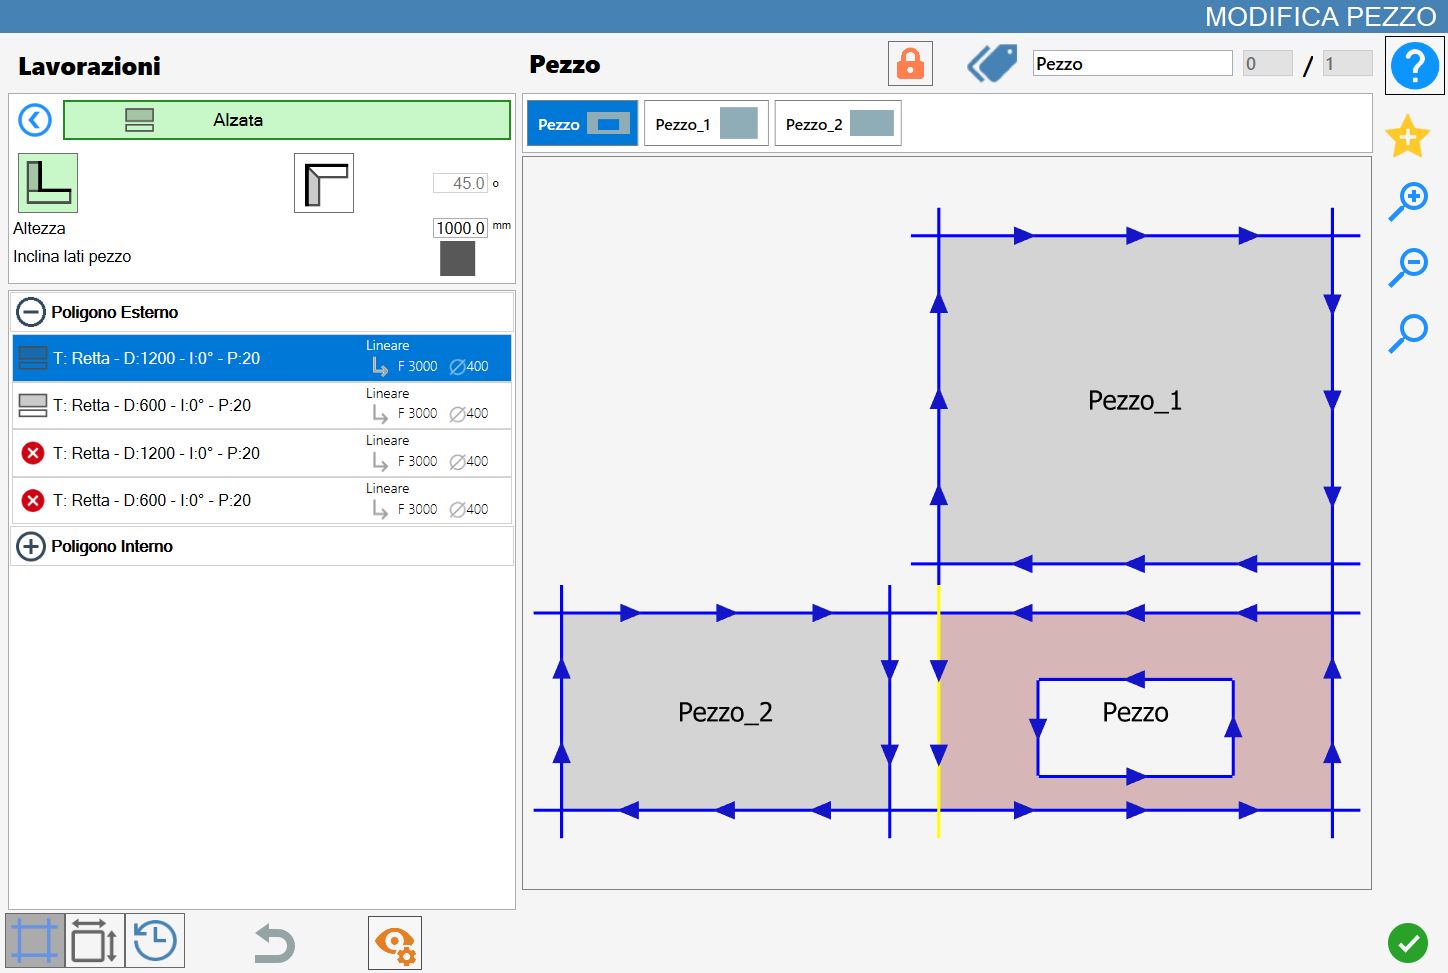Viewport: 1448px width, 973px height.
Task: Click the orange lock icon
Action: pyautogui.click(x=910, y=64)
